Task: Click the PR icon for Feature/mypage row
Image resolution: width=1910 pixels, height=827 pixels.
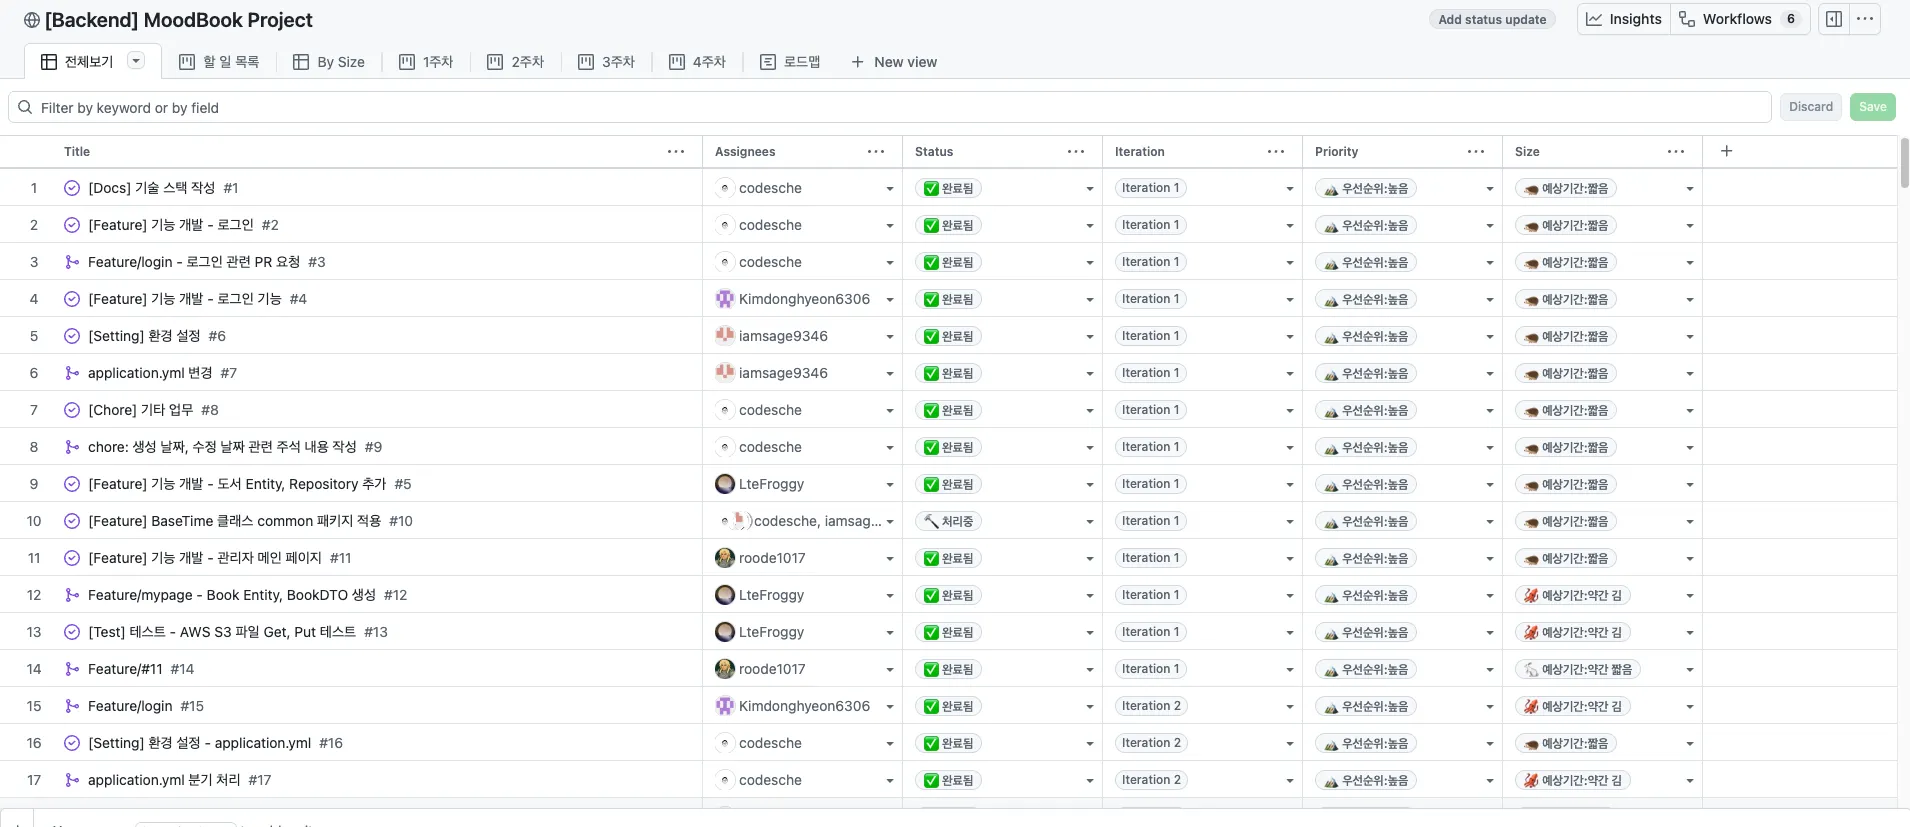Action: tap(72, 595)
